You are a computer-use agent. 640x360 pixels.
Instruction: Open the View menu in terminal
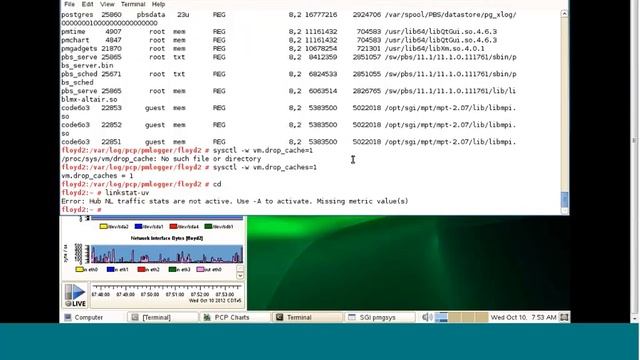tap(107, 4)
